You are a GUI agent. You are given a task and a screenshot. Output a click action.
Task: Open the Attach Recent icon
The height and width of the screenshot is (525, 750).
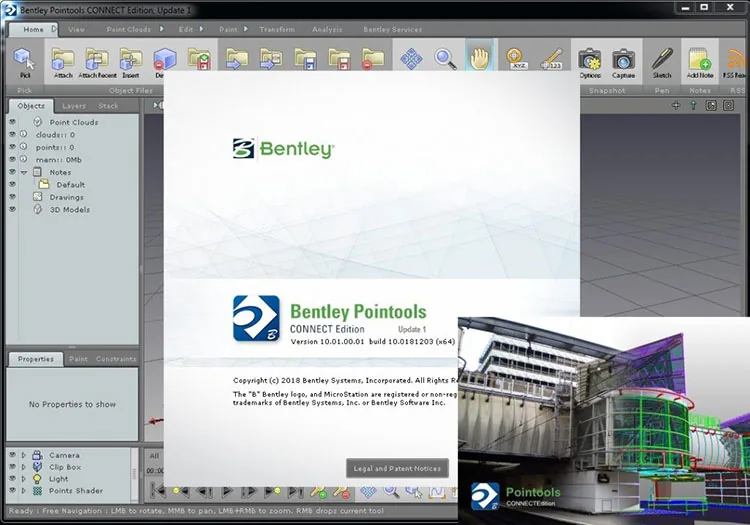click(97, 62)
